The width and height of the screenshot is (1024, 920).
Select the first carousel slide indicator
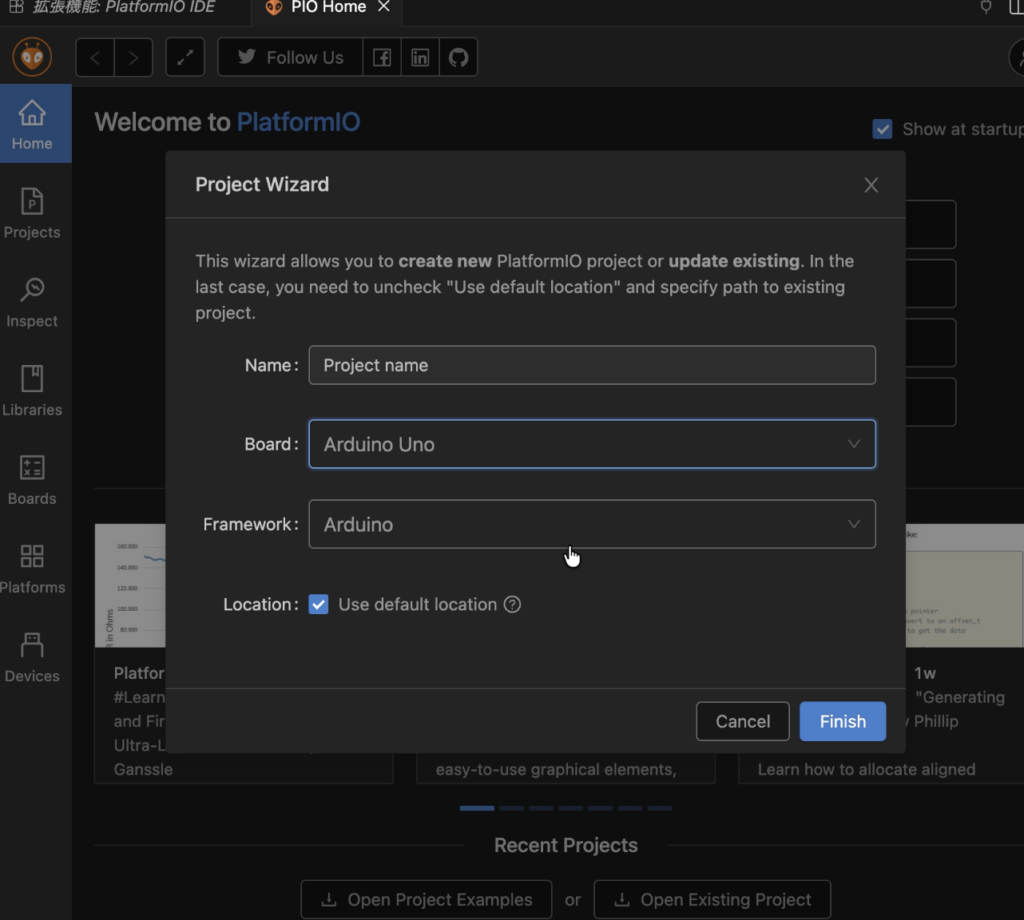tap(477, 807)
